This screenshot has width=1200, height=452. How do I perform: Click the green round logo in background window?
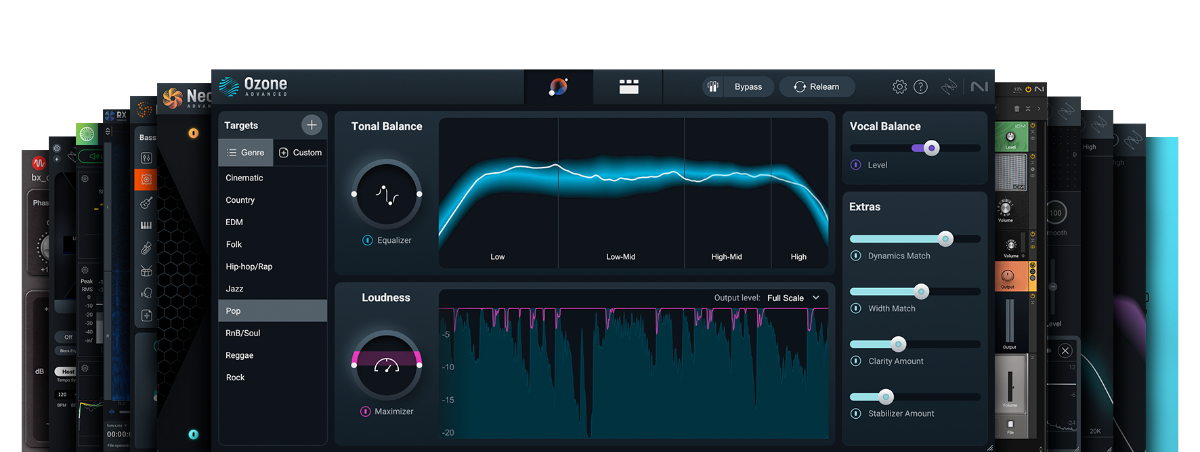(88, 134)
